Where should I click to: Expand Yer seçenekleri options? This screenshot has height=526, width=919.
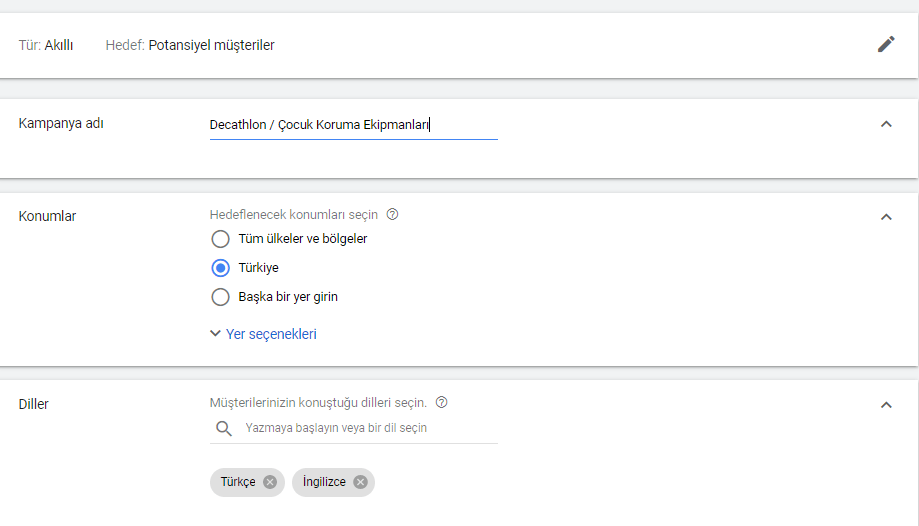pyautogui.click(x=263, y=334)
